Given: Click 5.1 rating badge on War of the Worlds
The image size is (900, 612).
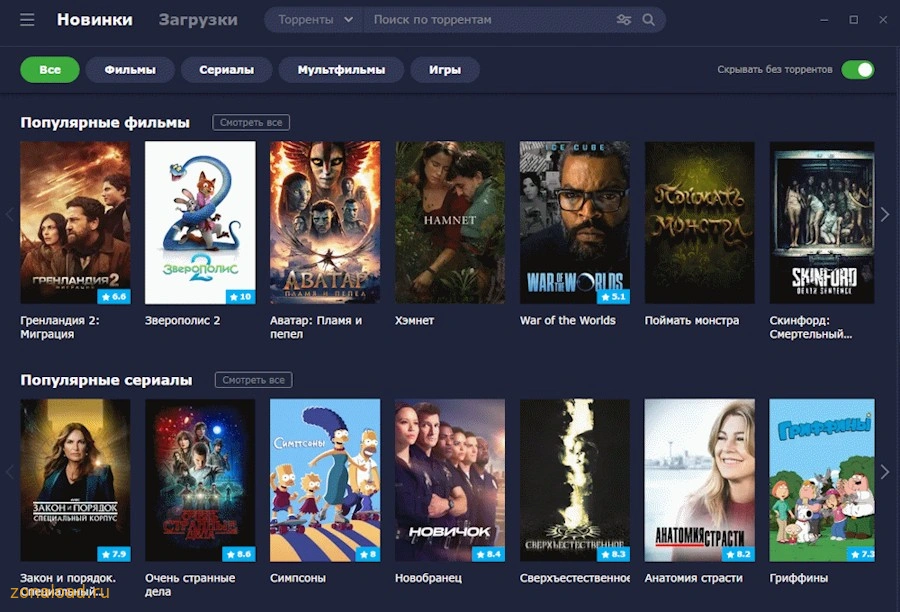Looking at the screenshot, I should (x=614, y=296).
